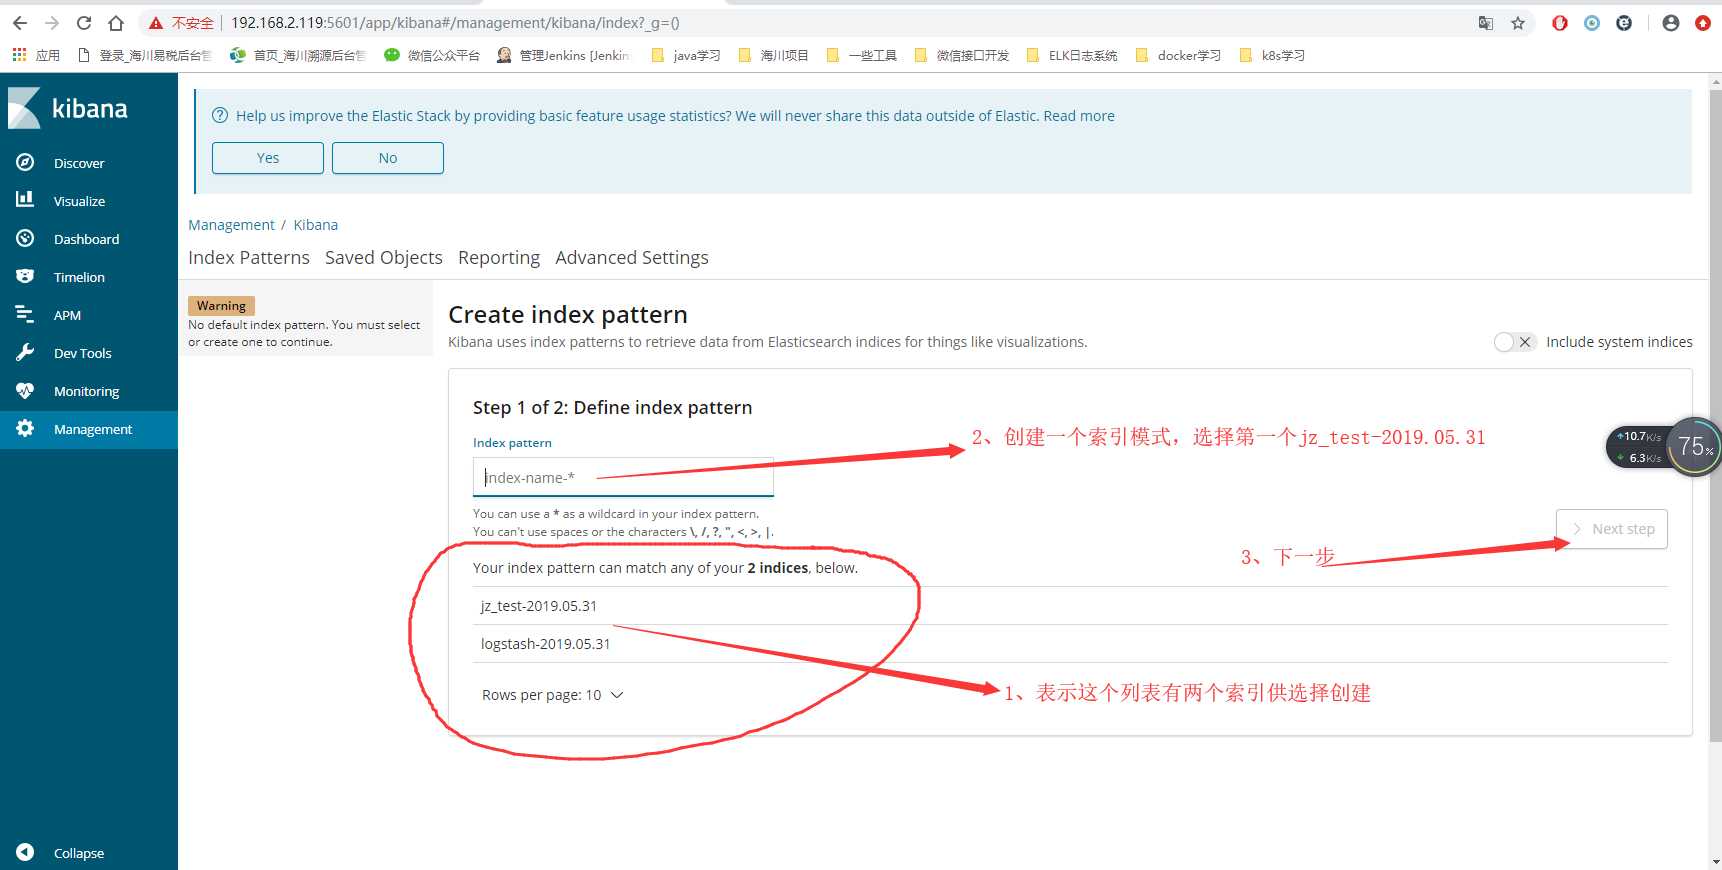Open Discover from the sidebar compass icon
Image resolution: width=1722 pixels, height=870 pixels.
(25, 162)
